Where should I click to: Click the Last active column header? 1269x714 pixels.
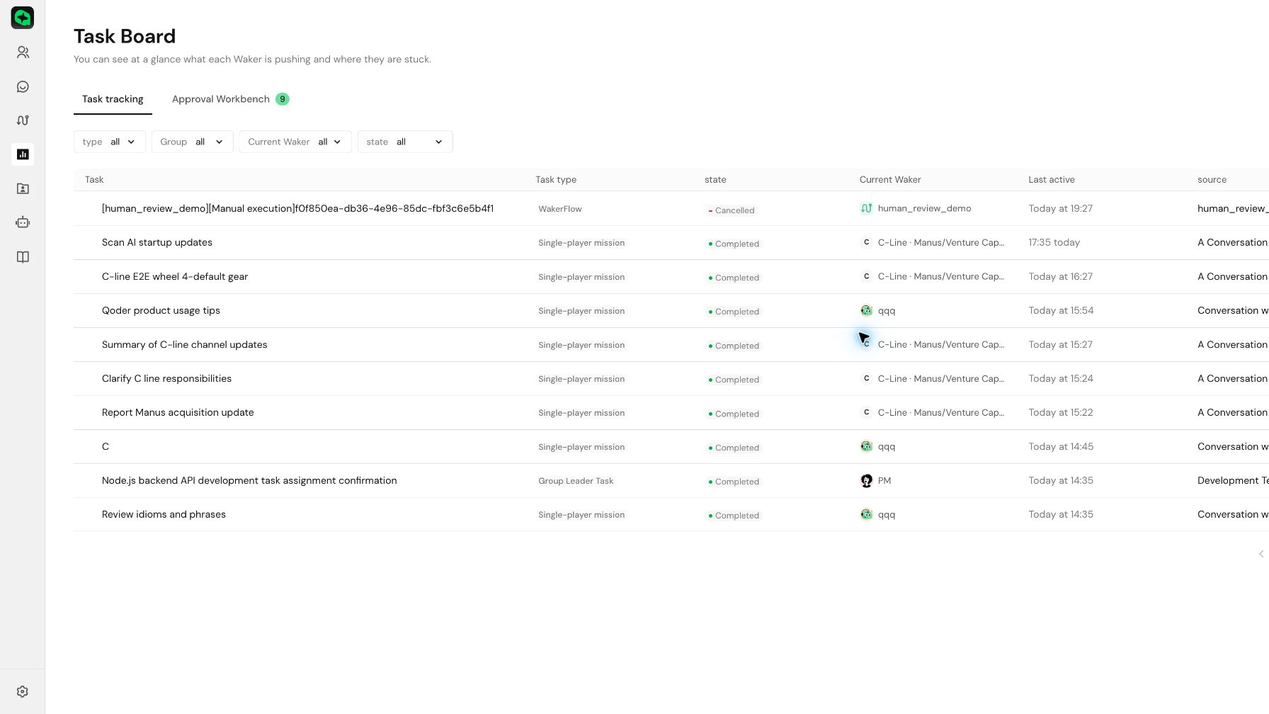(1051, 180)
